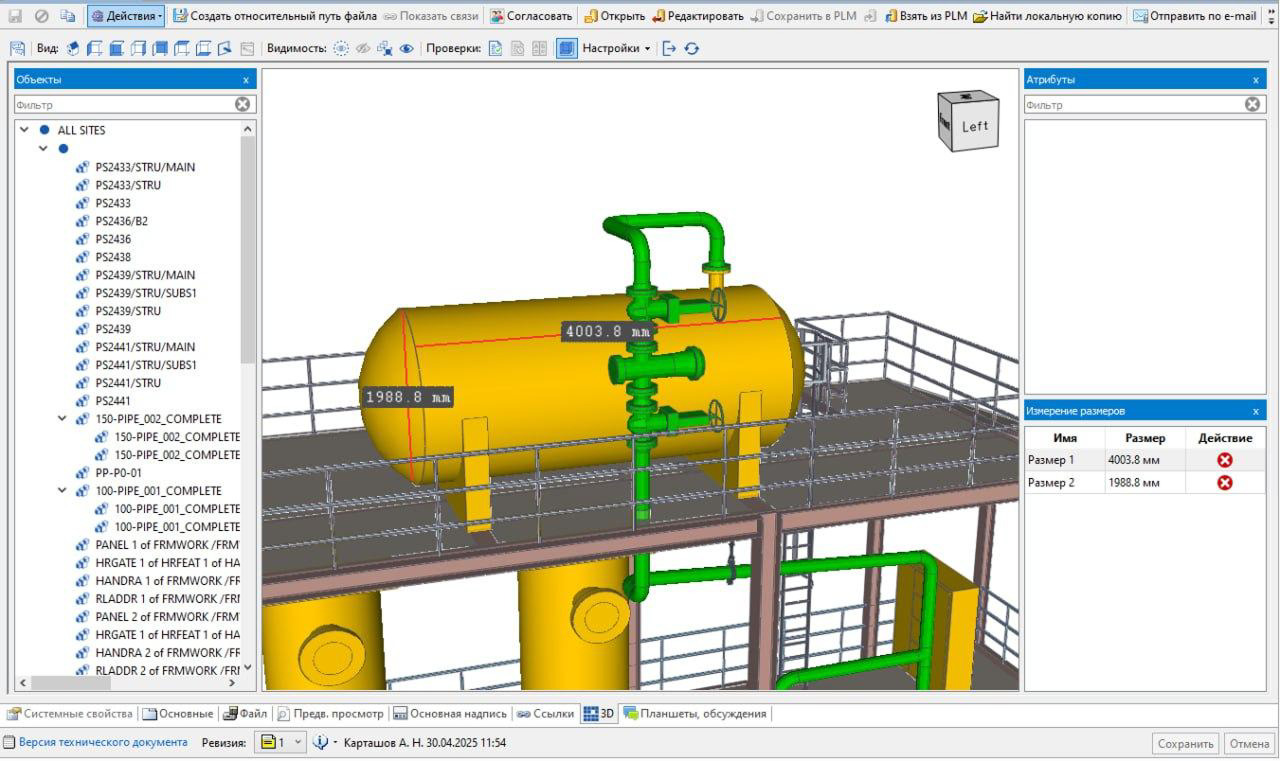Click Найти локальную копию folder icon
1280x761 pixels.
point(980,16)
